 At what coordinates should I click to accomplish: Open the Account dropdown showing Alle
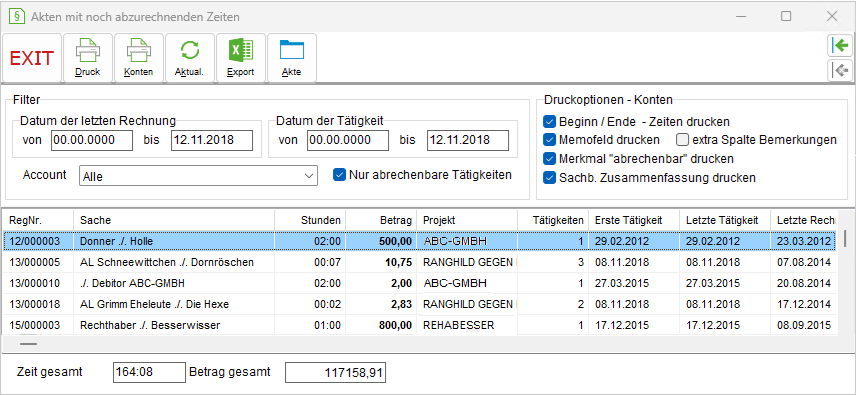point(198,176)
